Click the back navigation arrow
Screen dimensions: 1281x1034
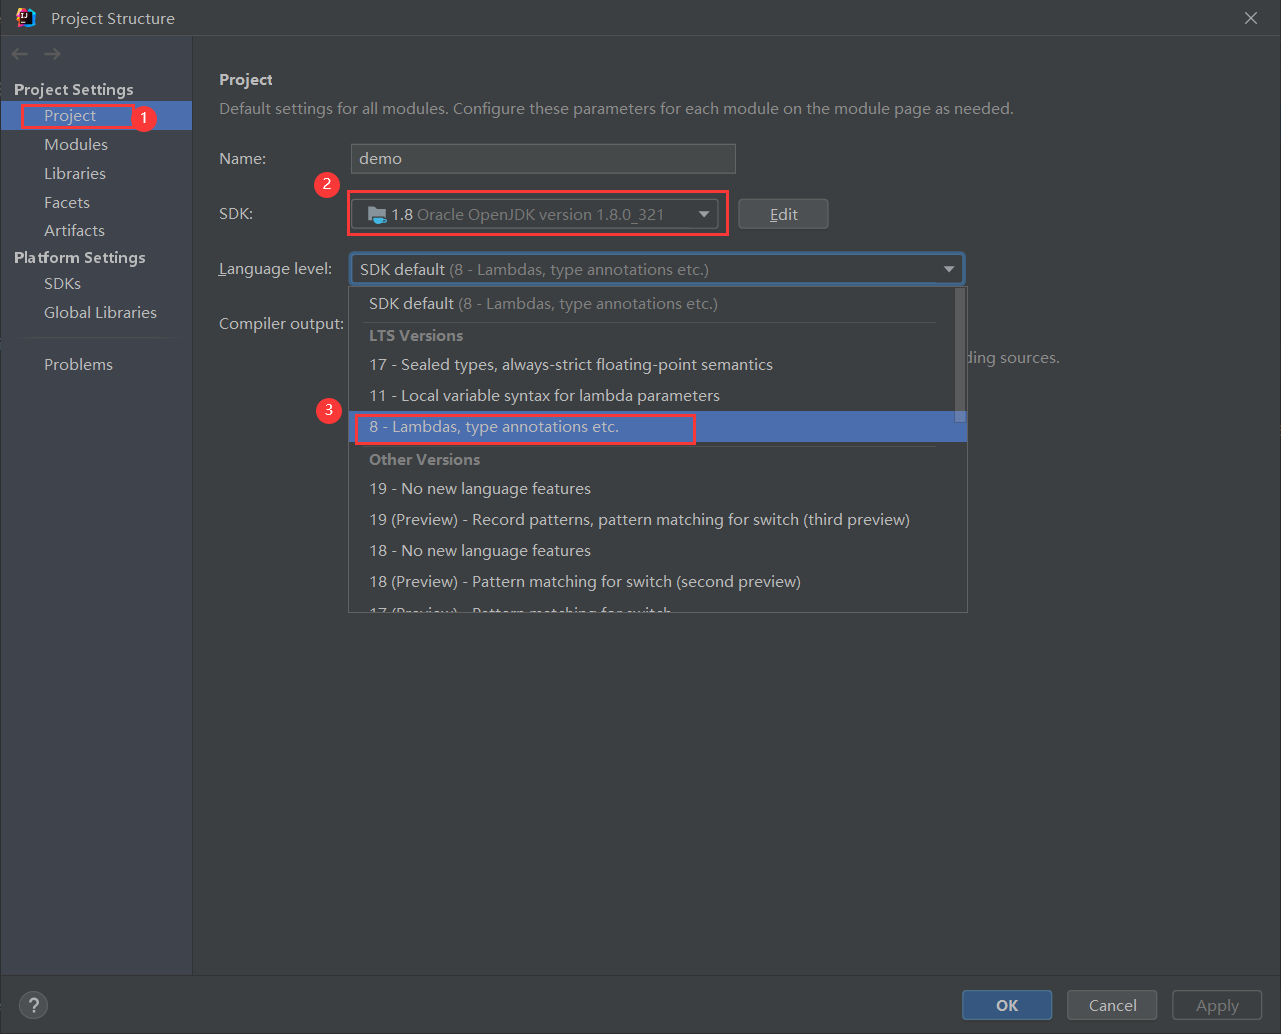20,54
